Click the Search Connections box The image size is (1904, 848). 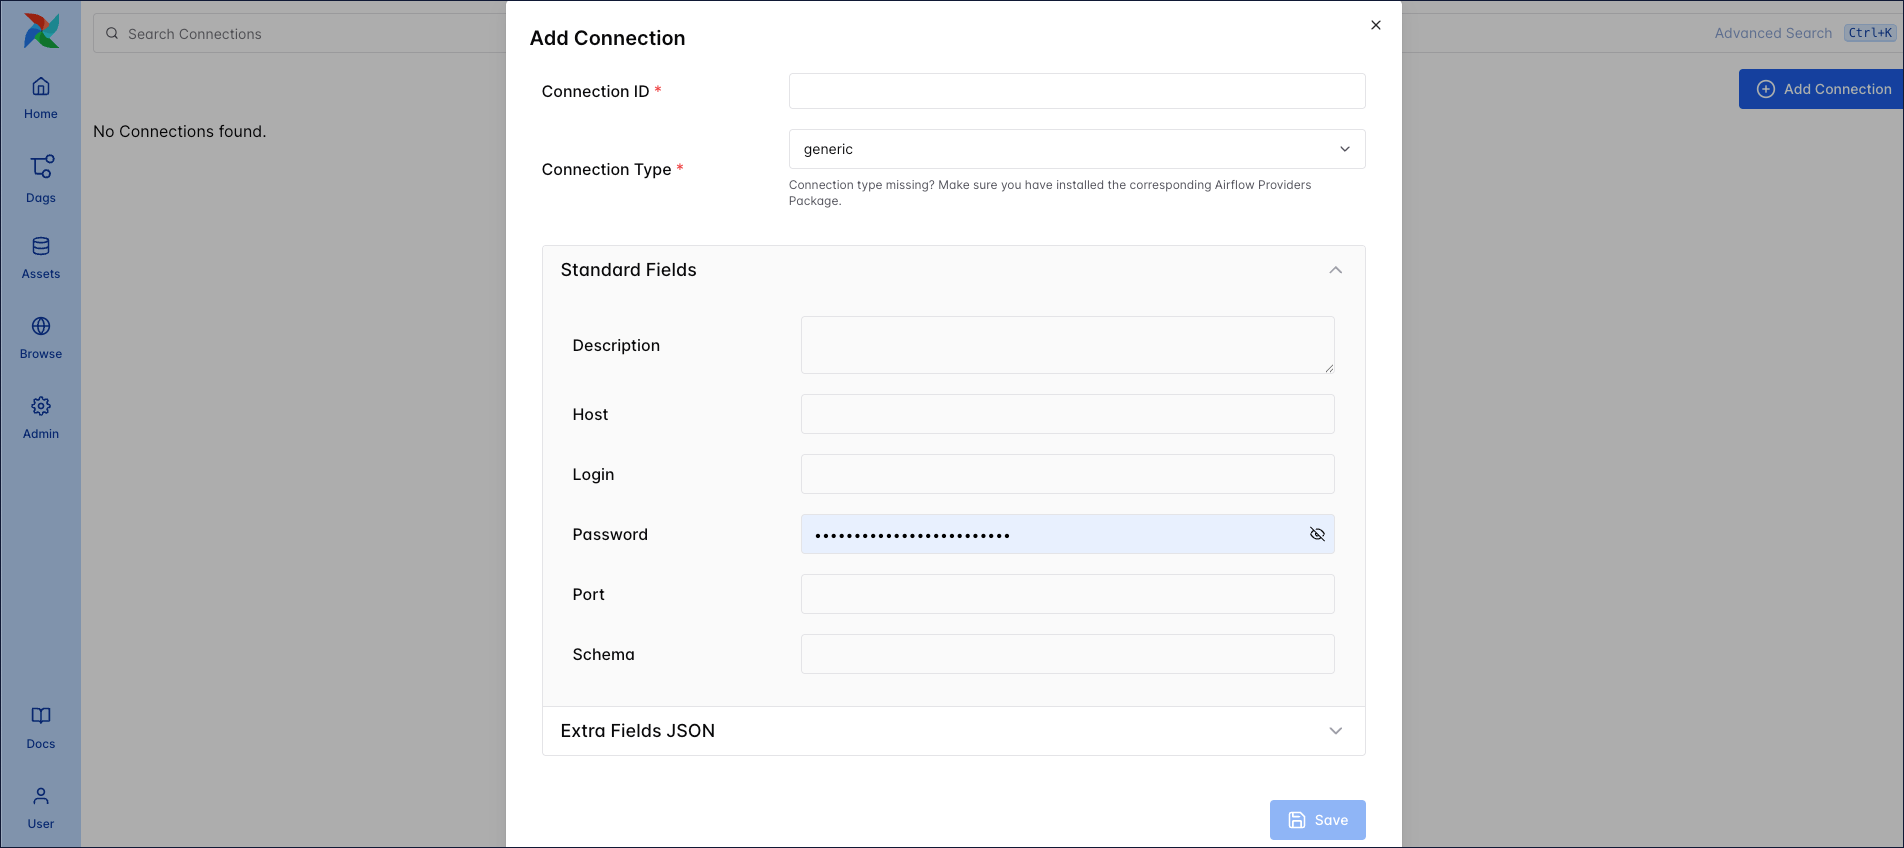tap(300, 34)
